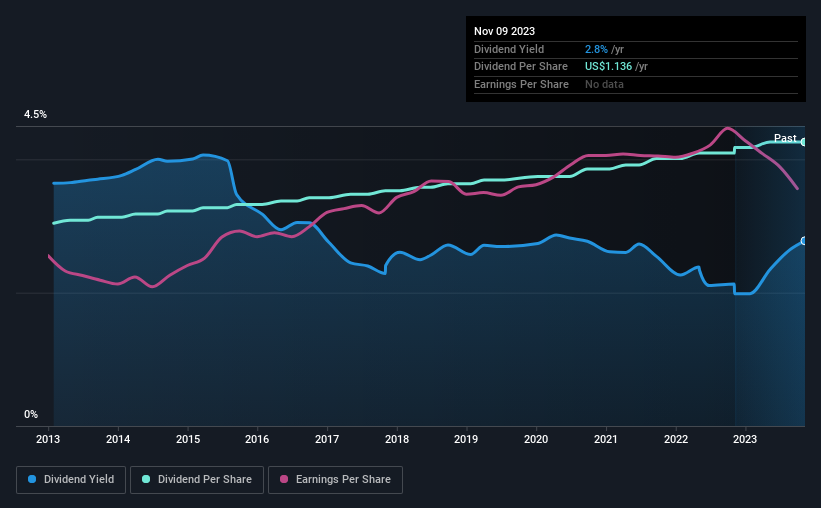Toggle the Dividend Per Share legend button
The width and height of the screenshot is (821, 508).
click(x=197, y=479)
